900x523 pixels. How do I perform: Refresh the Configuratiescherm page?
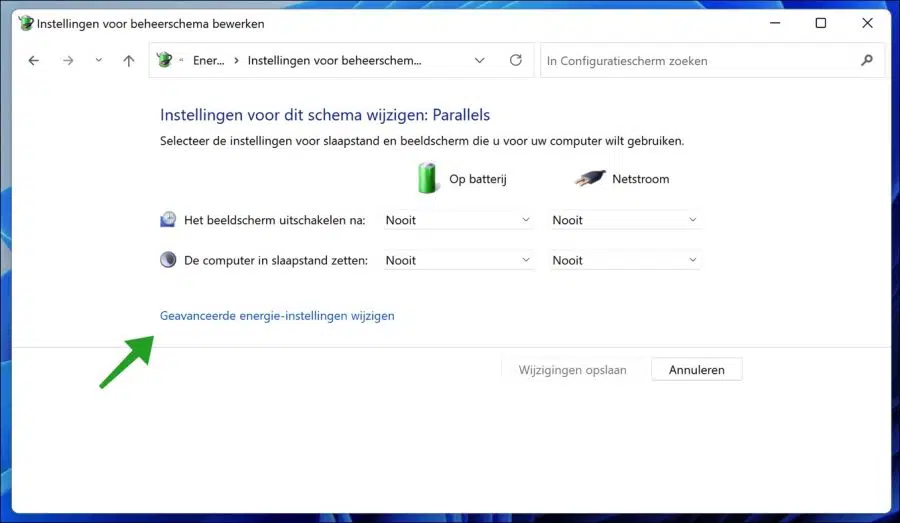click(515, 60)
